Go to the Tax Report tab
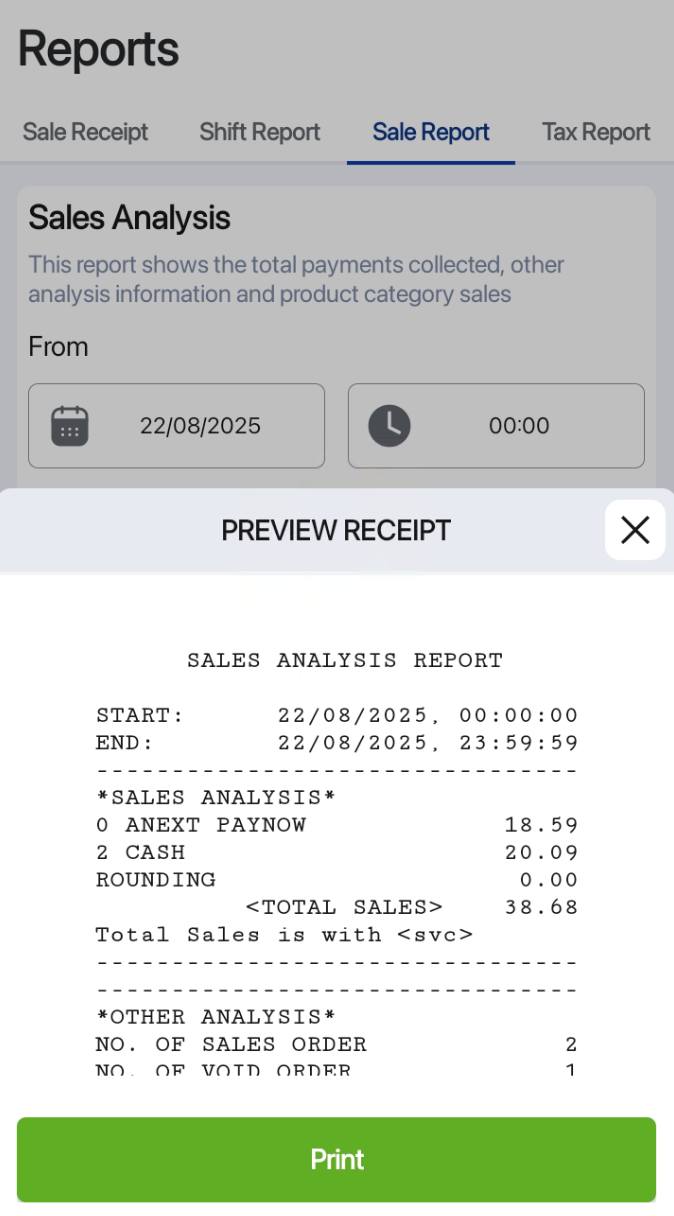 (596, 132)
